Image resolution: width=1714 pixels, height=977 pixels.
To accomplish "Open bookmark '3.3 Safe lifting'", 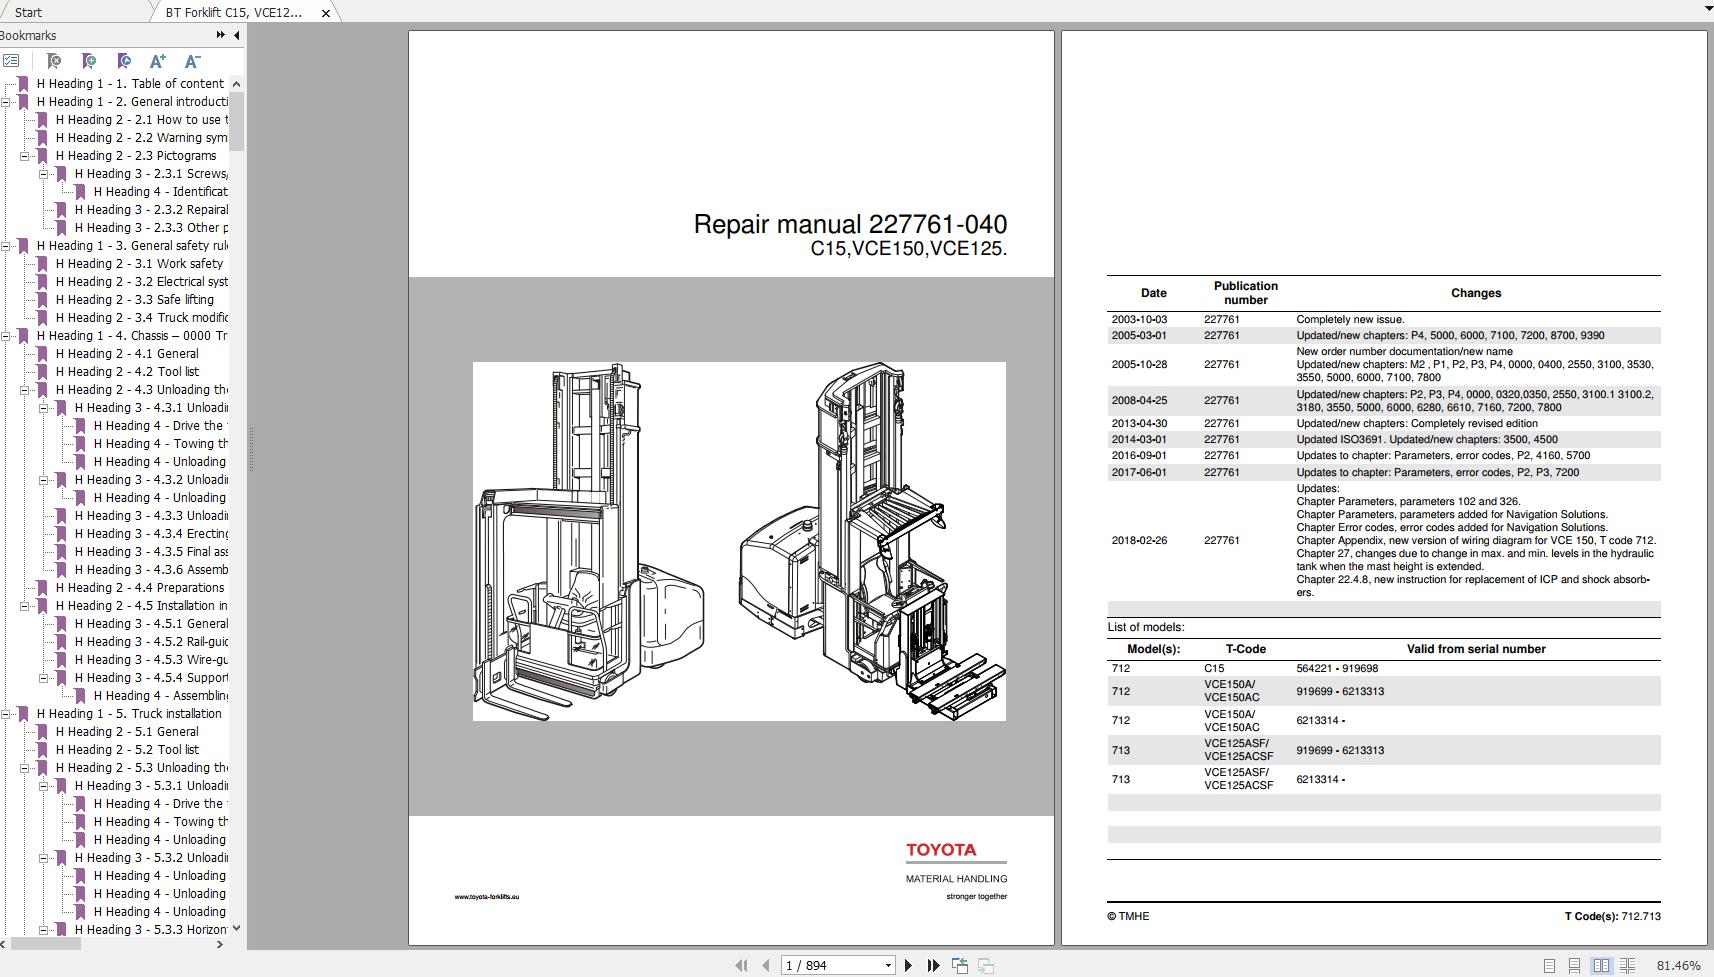I will coord(135,299).
